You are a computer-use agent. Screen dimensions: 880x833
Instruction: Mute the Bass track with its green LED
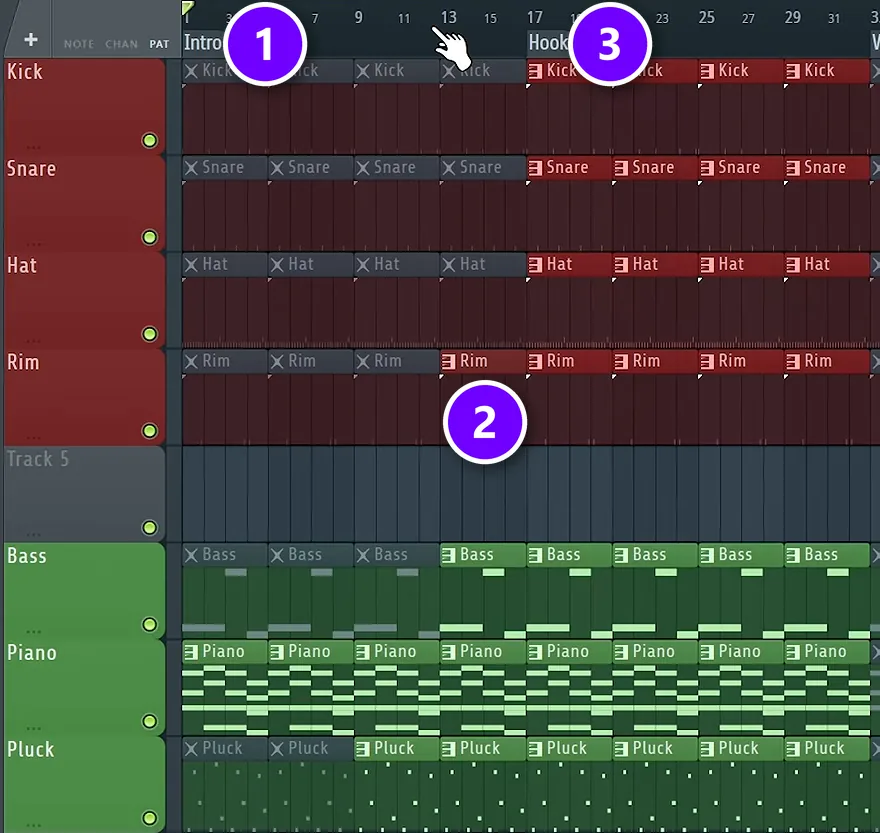tap(149, 624)
